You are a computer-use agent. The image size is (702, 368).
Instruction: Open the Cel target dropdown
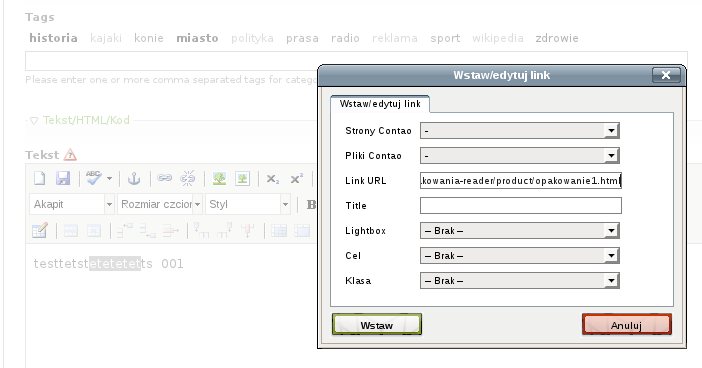click(520, 256)
